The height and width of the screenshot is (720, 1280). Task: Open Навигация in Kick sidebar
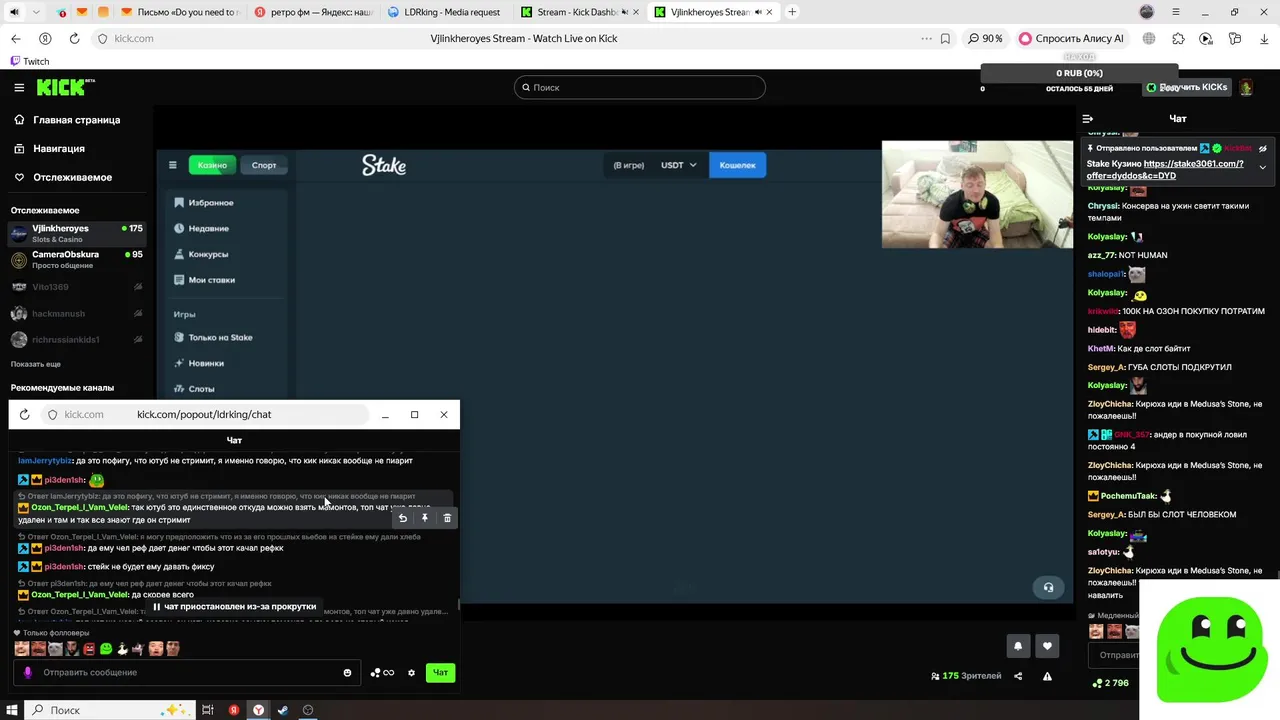[x=50, y=149]
